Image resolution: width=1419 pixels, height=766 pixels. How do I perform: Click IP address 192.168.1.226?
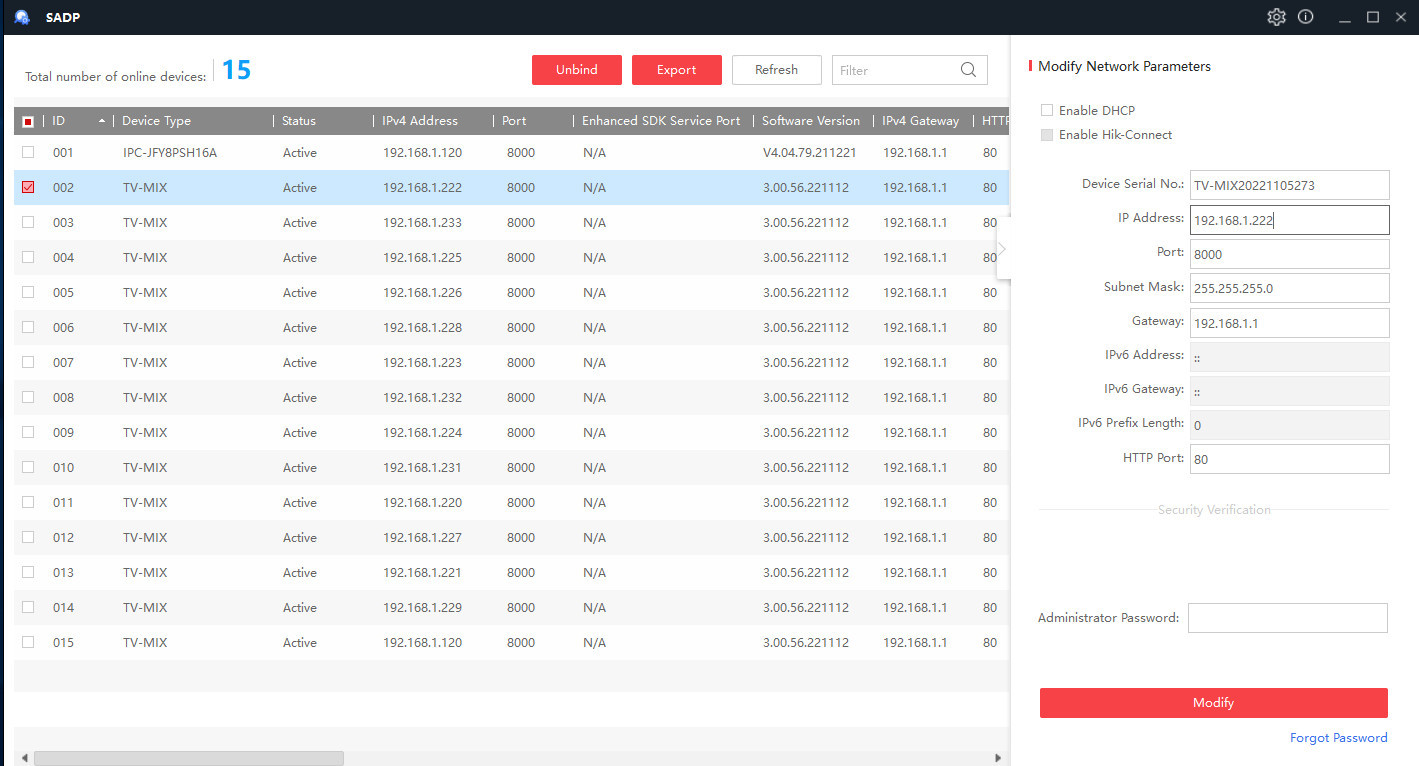click(x=422, y=293)
